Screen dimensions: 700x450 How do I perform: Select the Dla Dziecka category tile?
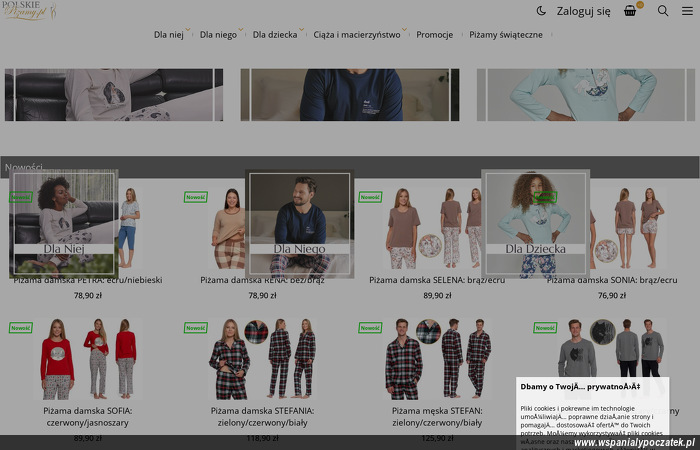(x=536, y=224)
